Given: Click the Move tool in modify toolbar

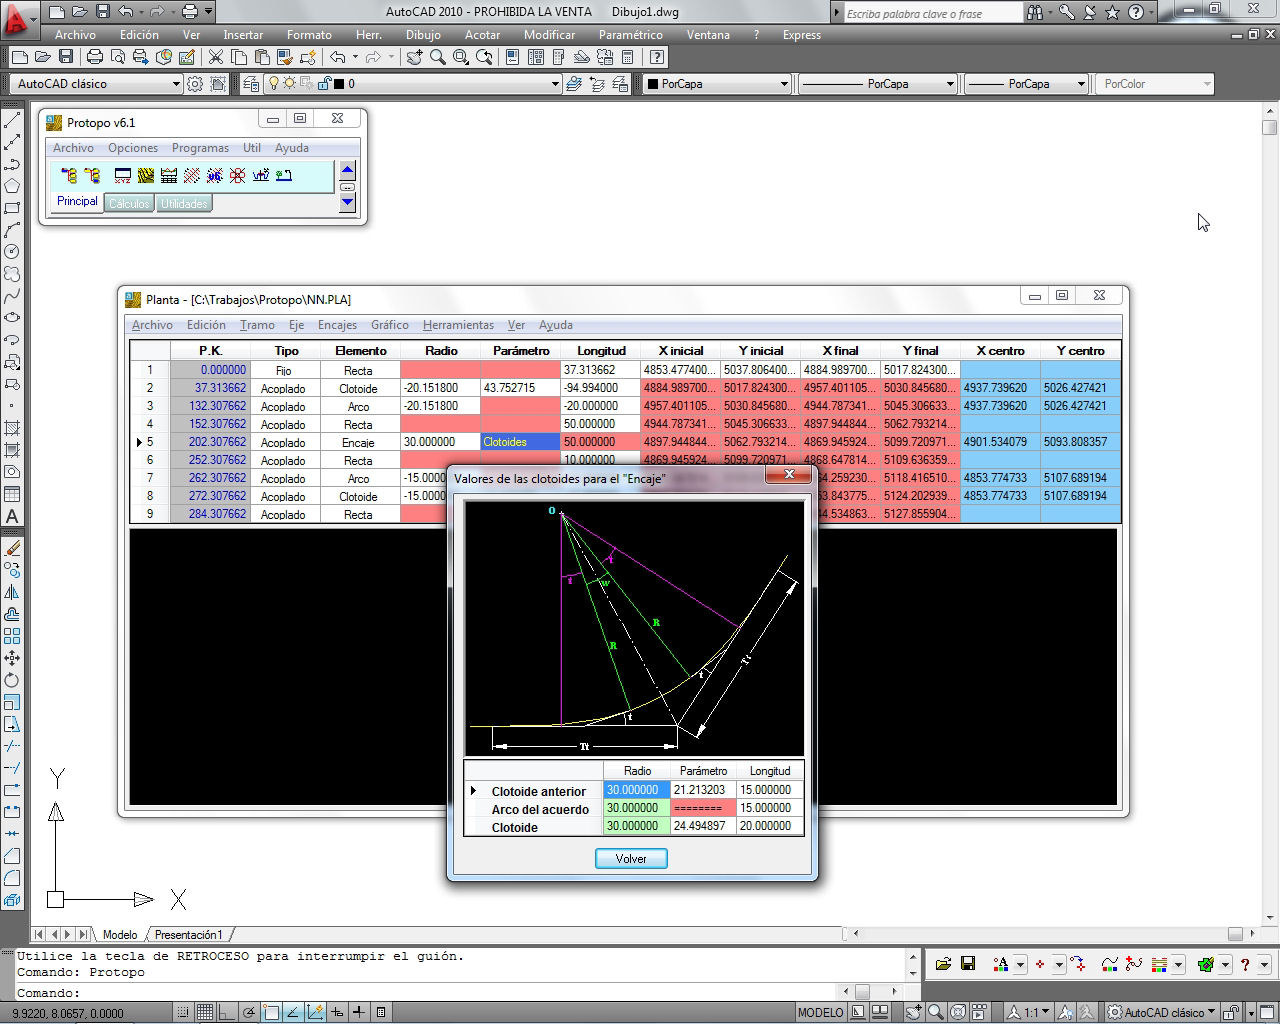Looking at the screenshot, I should click(12, 658).
